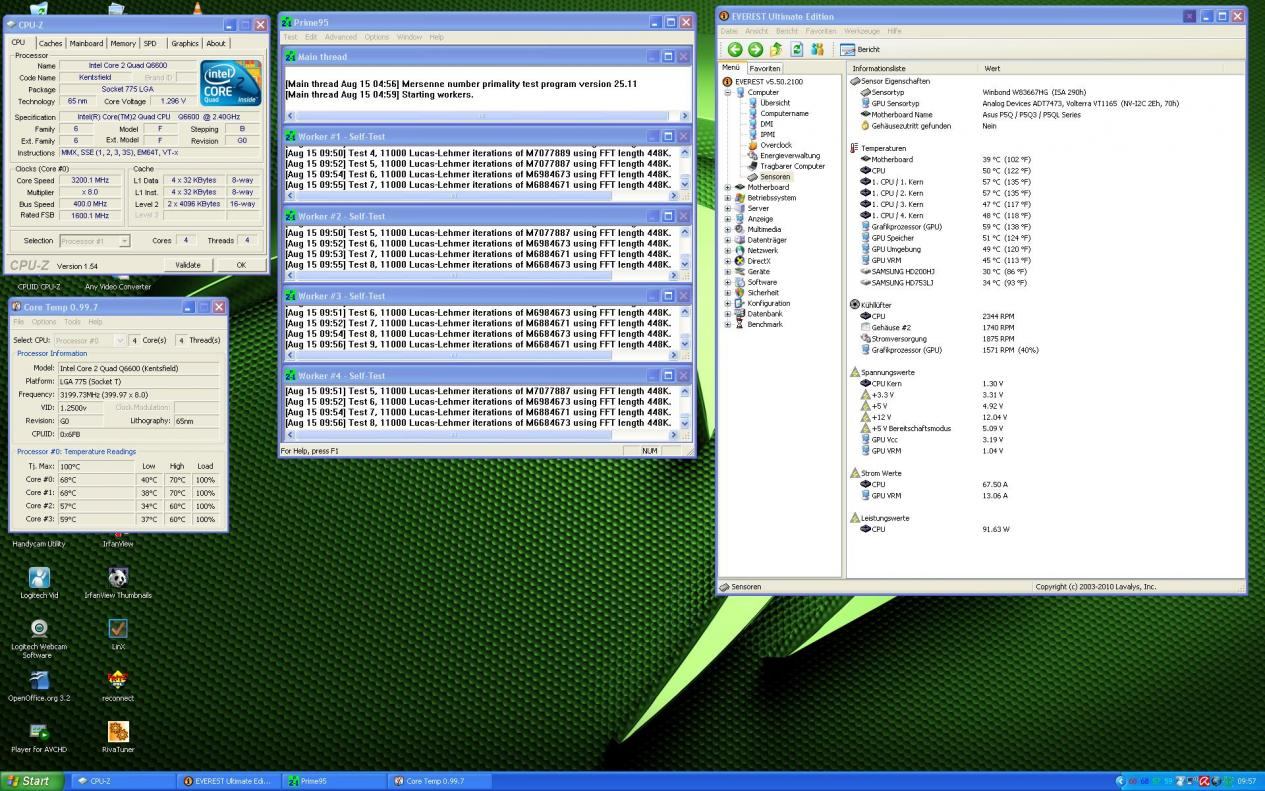Open Test menu in Prime95
The width and height of the screenshot is (1265, 791).
291,37
